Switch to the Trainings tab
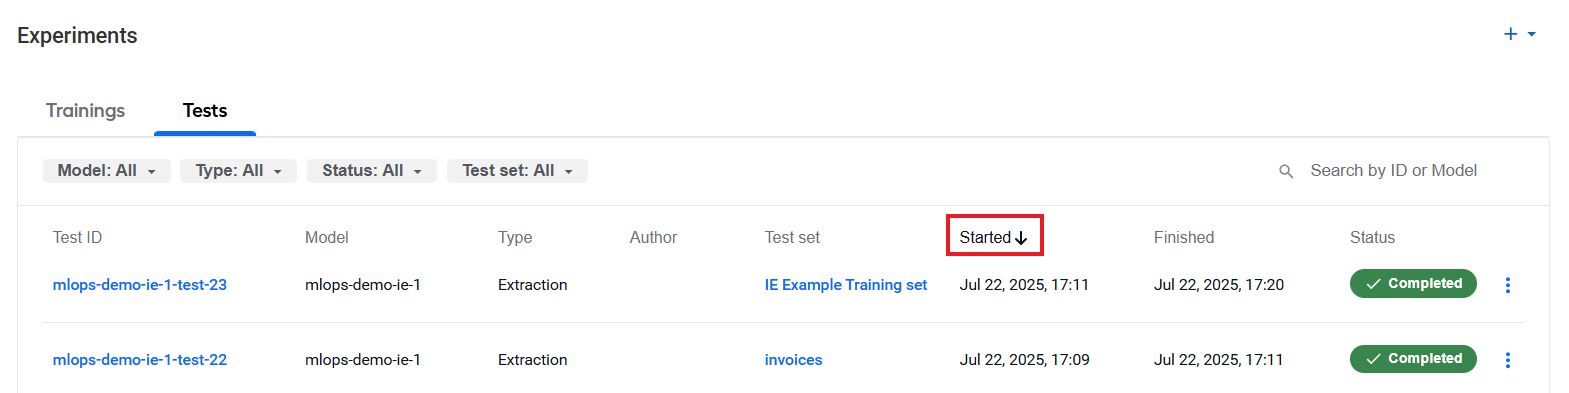This screenshot has height=393, width=1569. [86, 110]
